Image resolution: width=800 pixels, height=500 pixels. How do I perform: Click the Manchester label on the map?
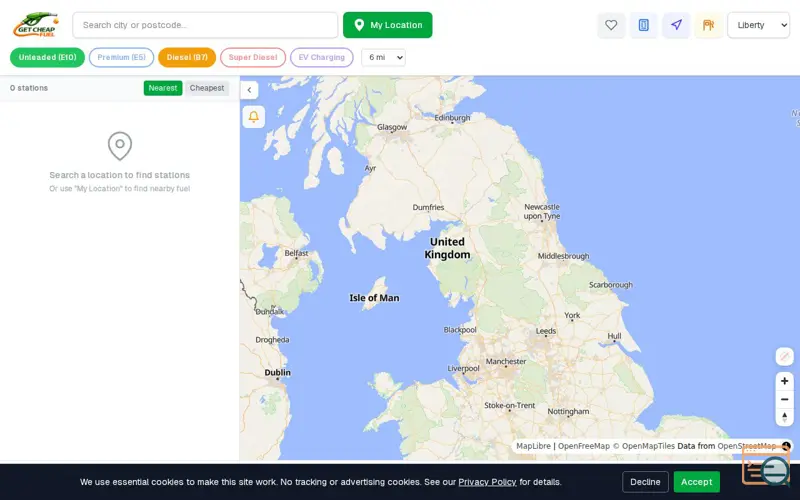506,361
